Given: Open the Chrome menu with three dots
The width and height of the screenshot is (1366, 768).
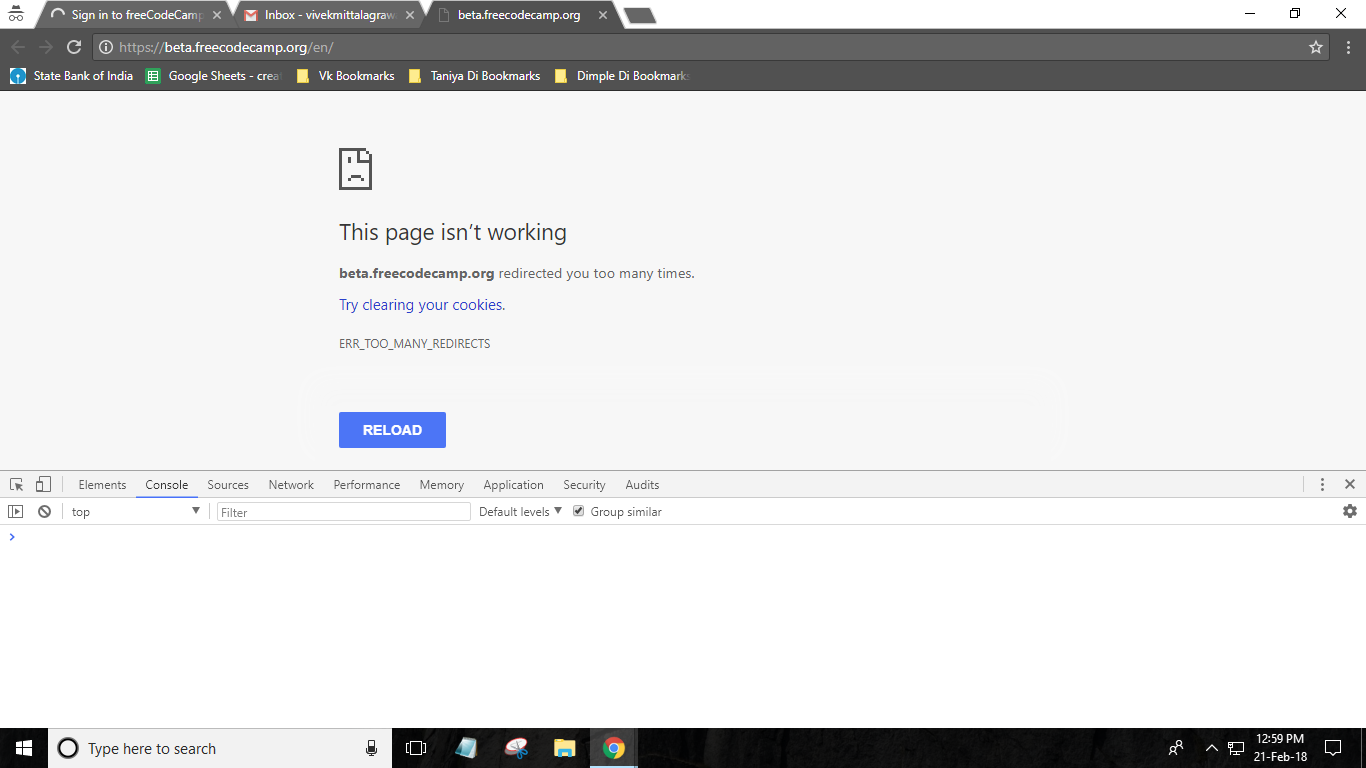Looking at the screenshot, I should point(1348,47).
